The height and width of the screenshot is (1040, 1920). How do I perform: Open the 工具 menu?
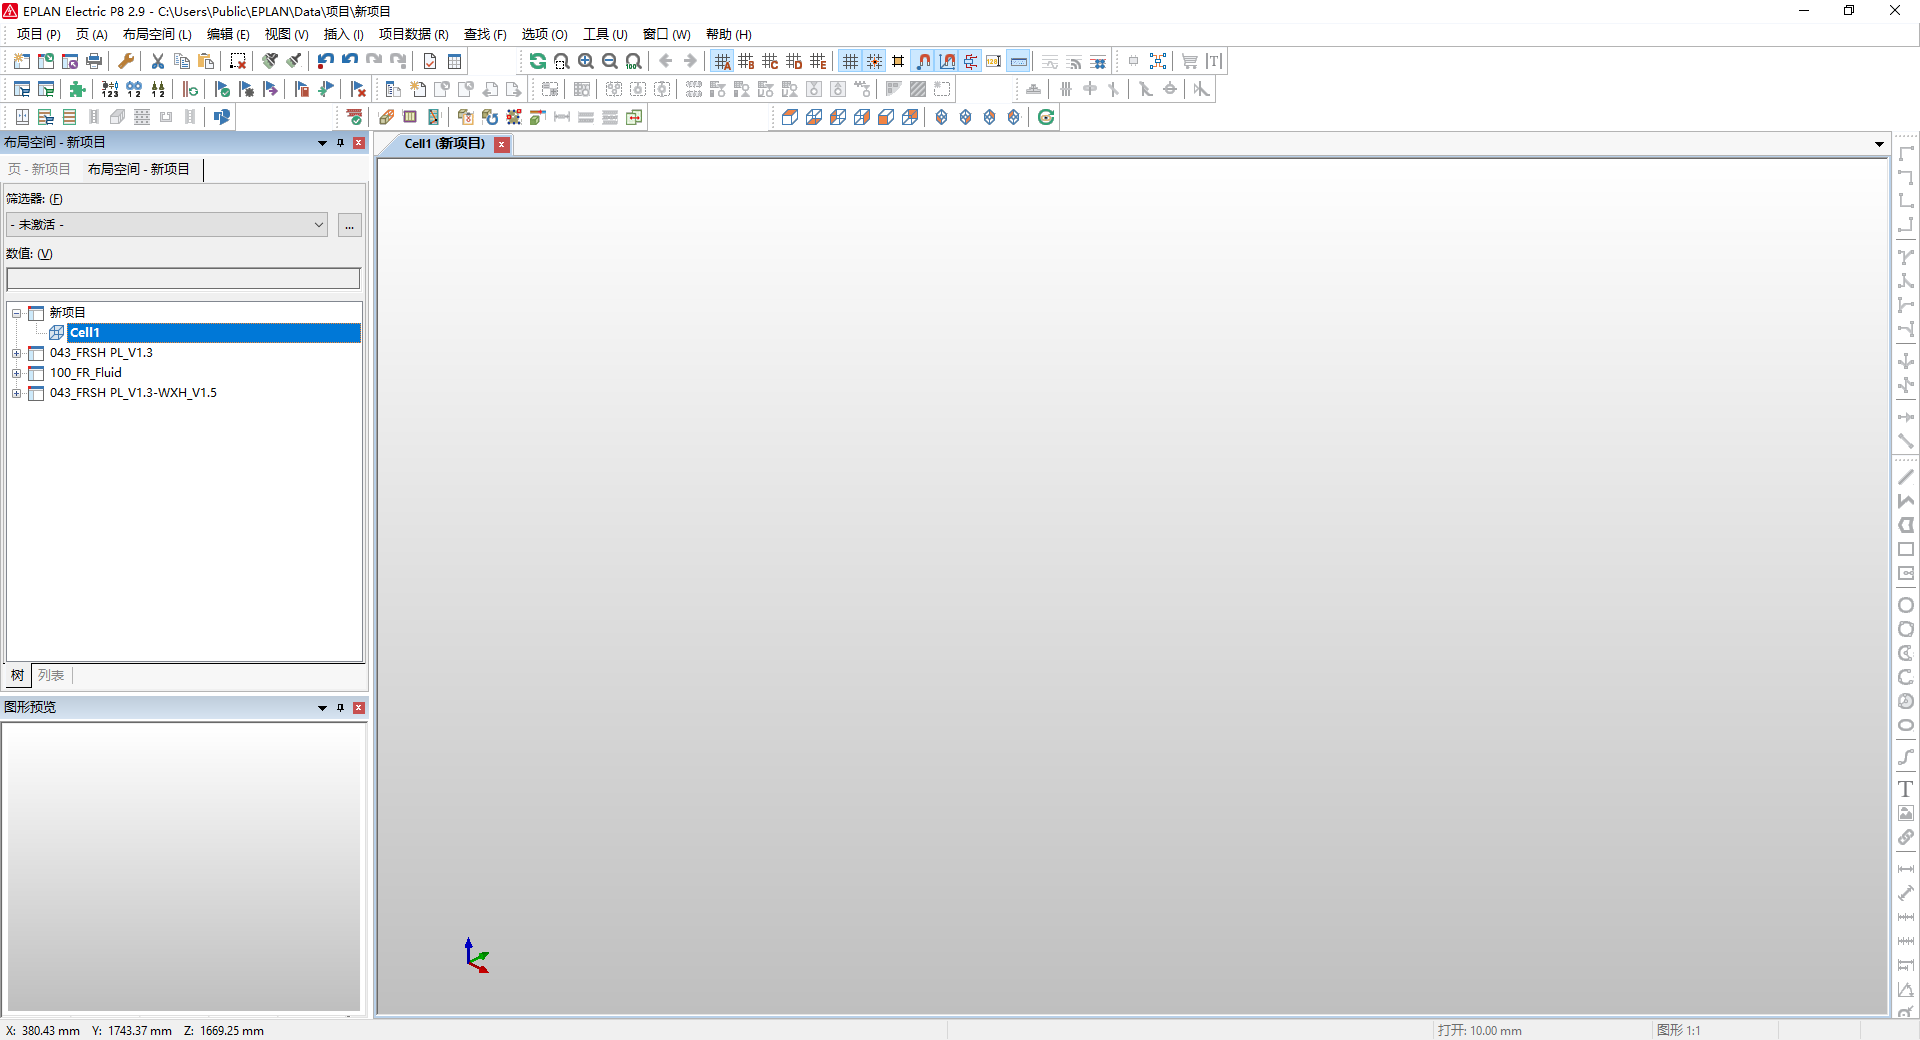[x=604, y=34]
